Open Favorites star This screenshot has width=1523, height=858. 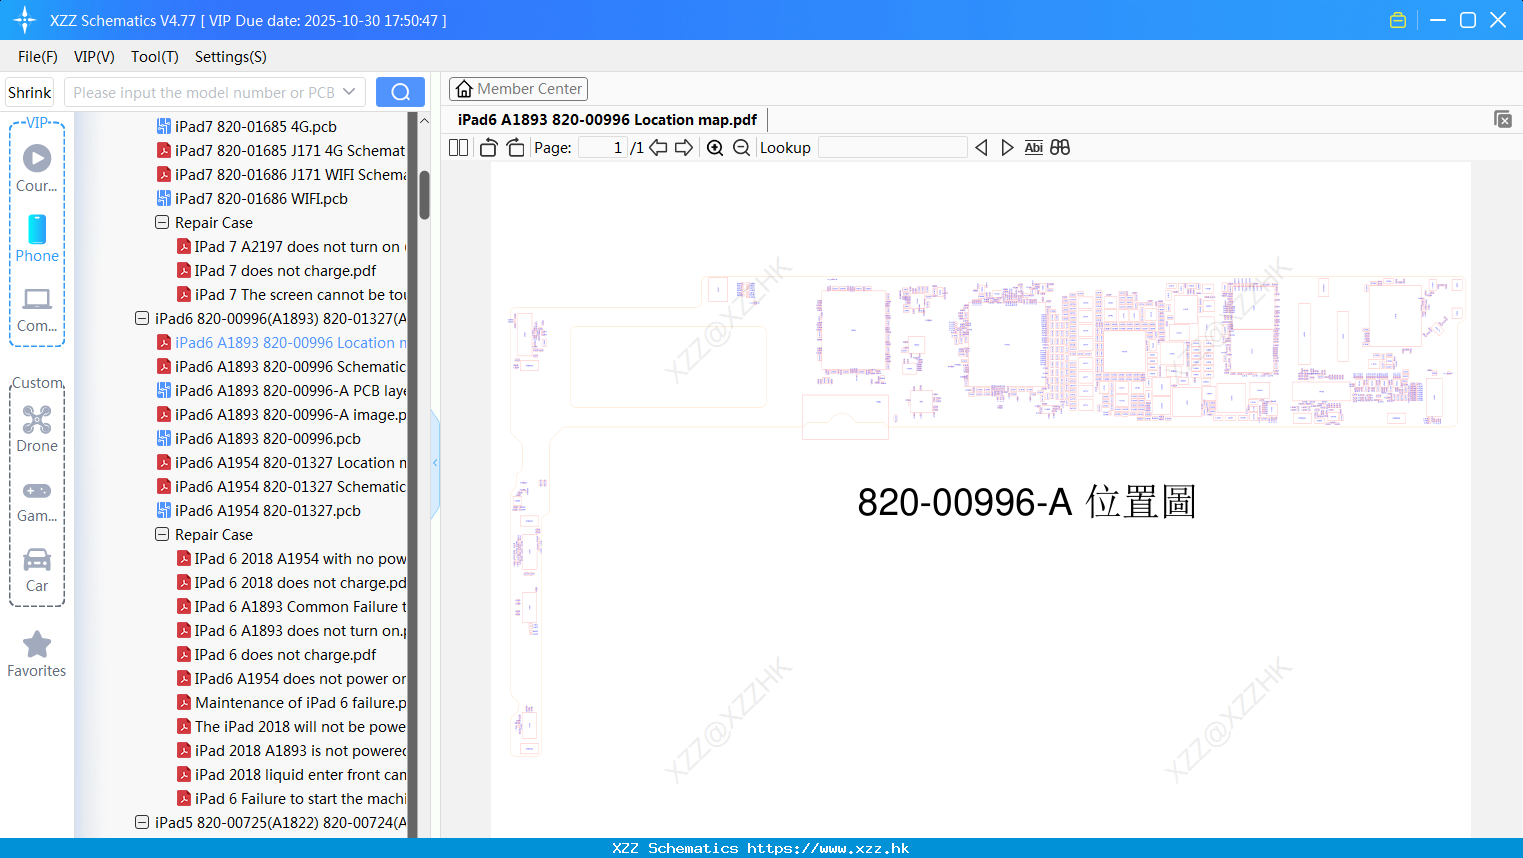[37, 654]
